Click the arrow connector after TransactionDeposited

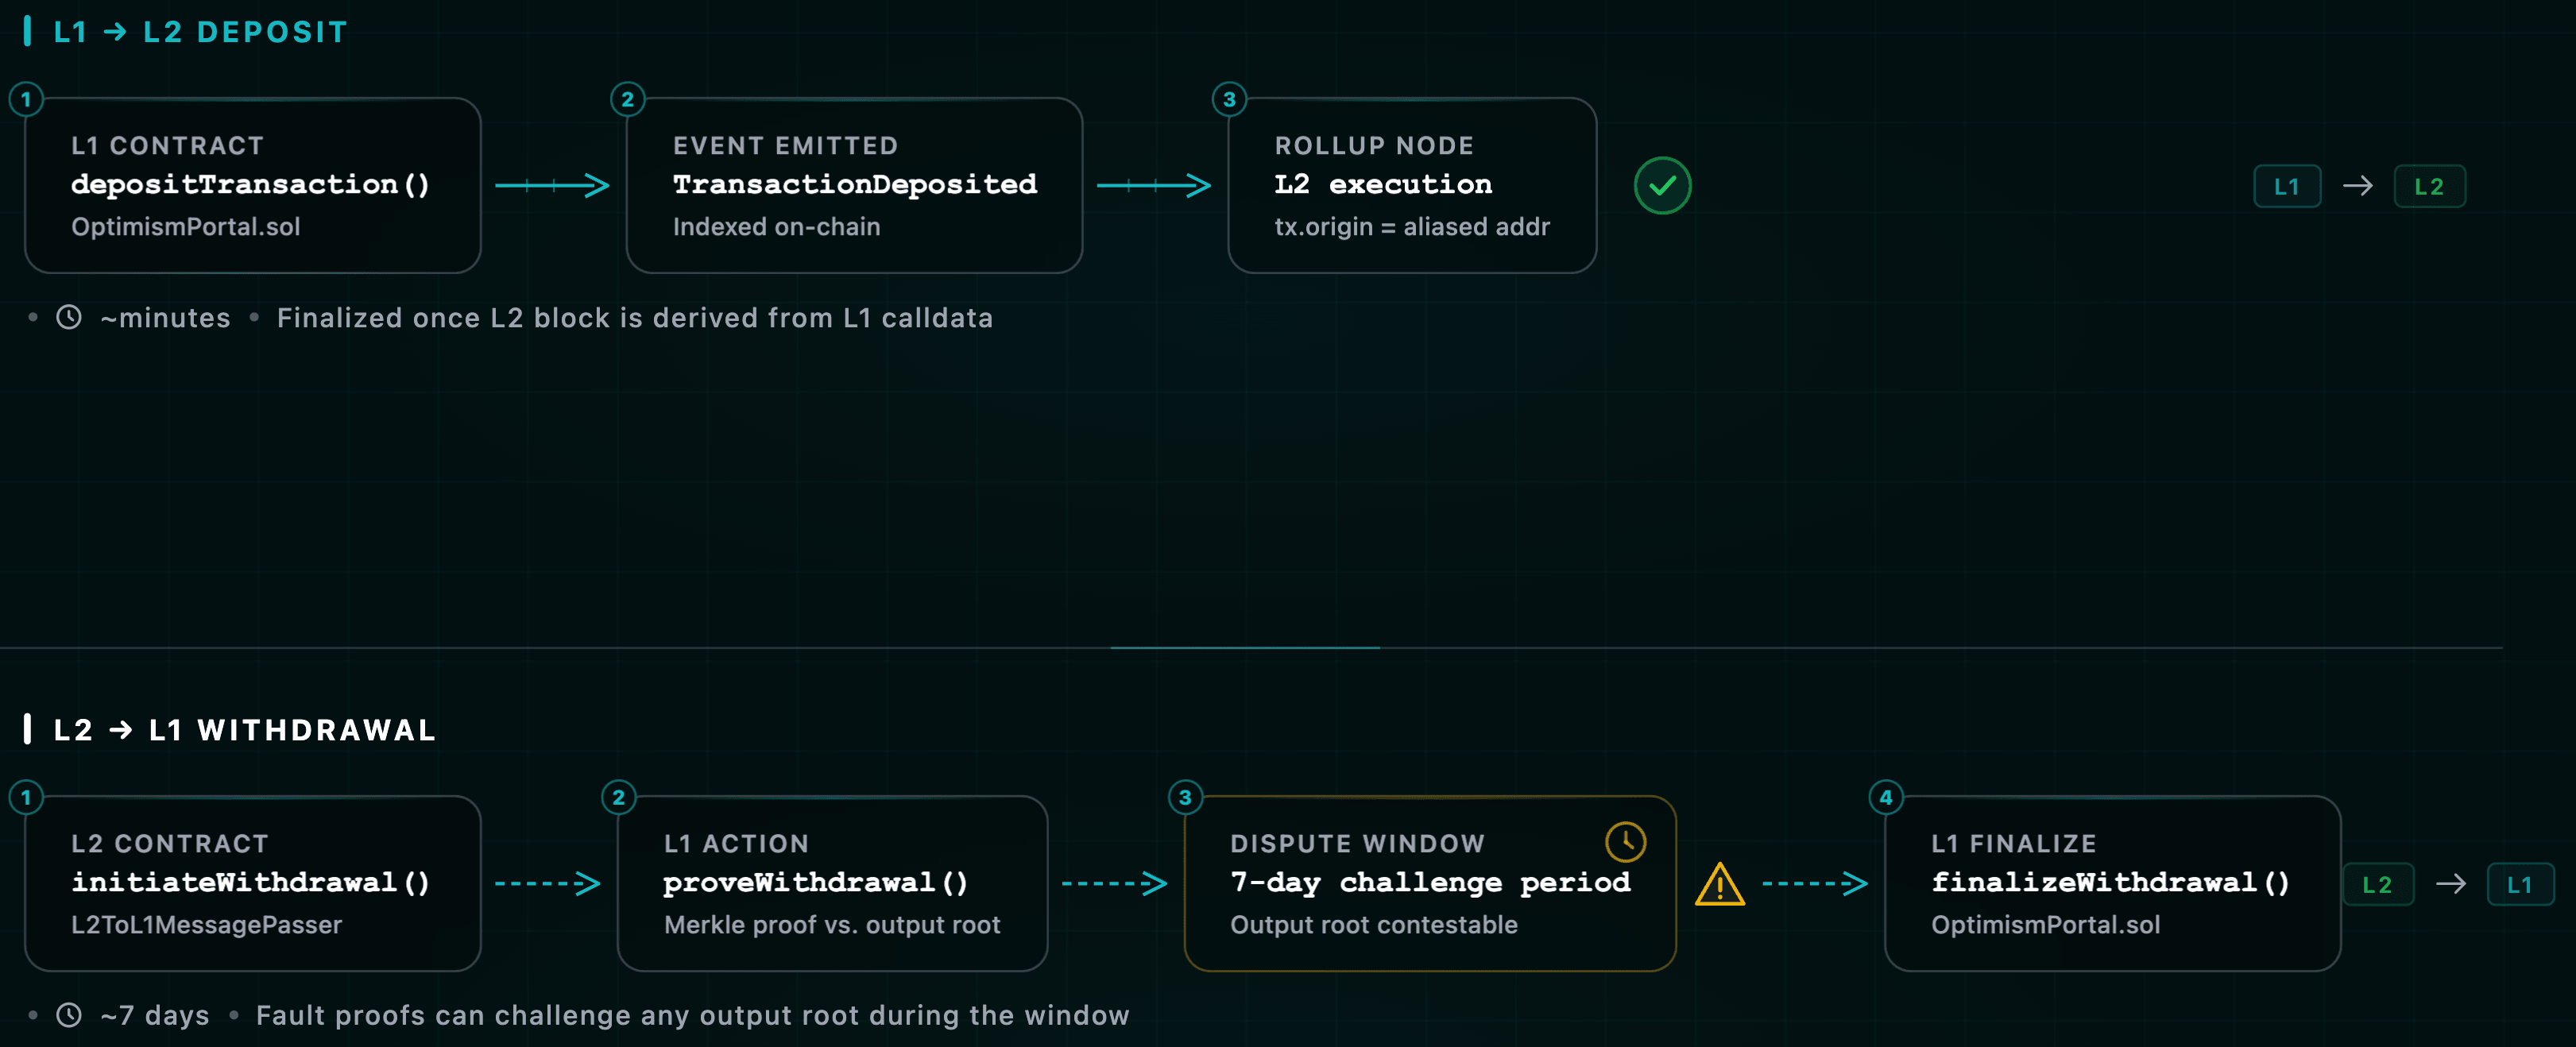1155,185
